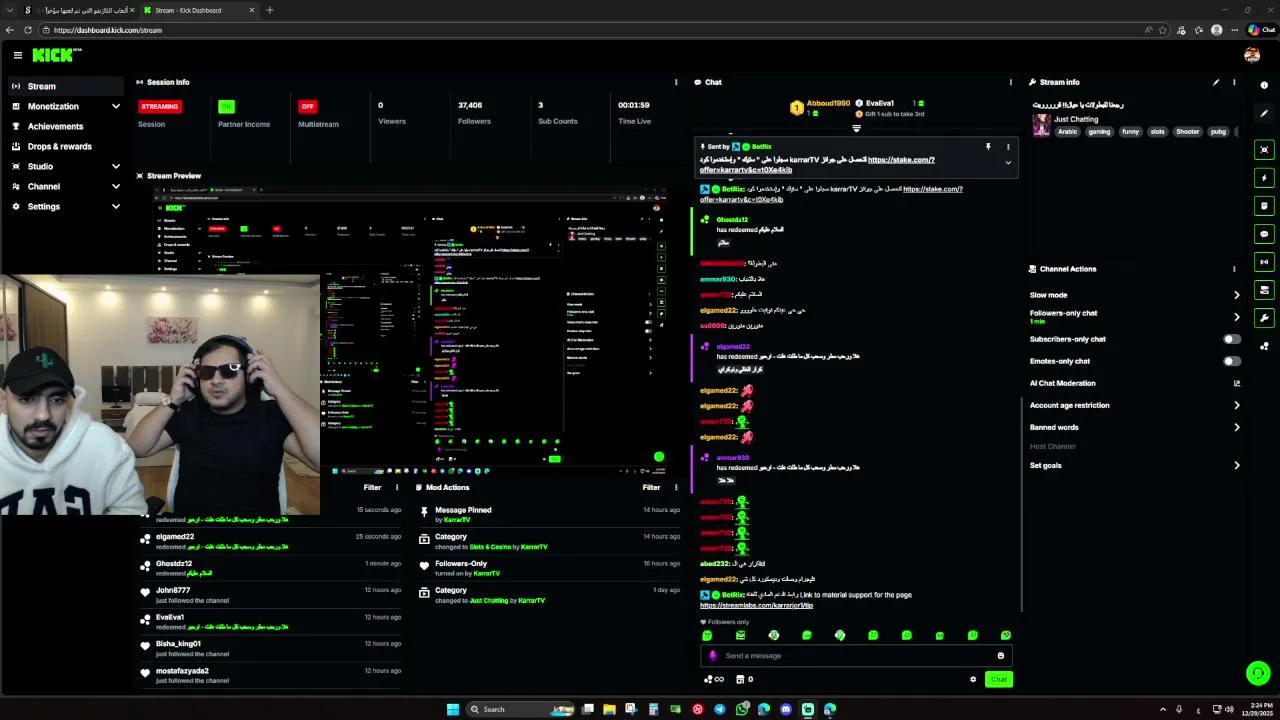This screenshot has height=720, width=1280.
Task: Open Windows Start menu
Action: coord(452,709)
